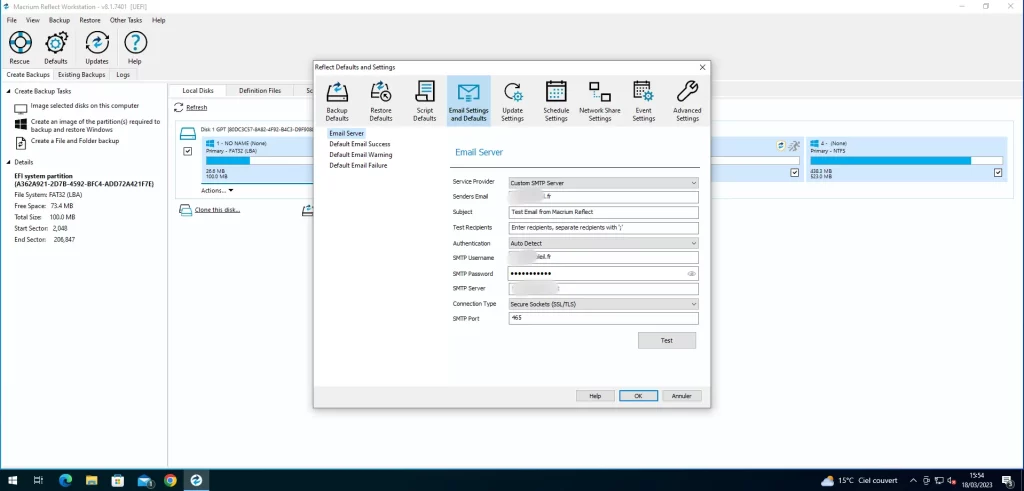The width and height of the screenshot is (1024, 491).
Task: Reveal SMTP password with eye icon
Action: pyautogui.click(x=692, y=274)
